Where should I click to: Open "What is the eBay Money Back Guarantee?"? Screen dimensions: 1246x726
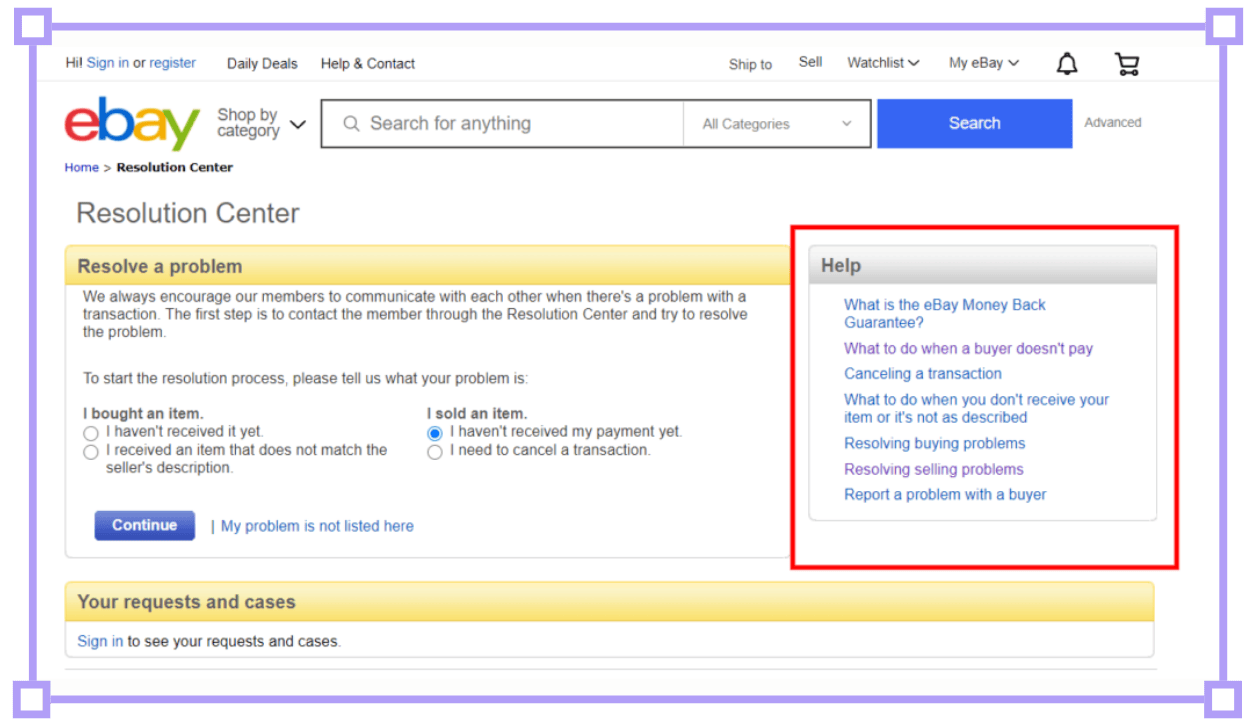click(945, 314)
